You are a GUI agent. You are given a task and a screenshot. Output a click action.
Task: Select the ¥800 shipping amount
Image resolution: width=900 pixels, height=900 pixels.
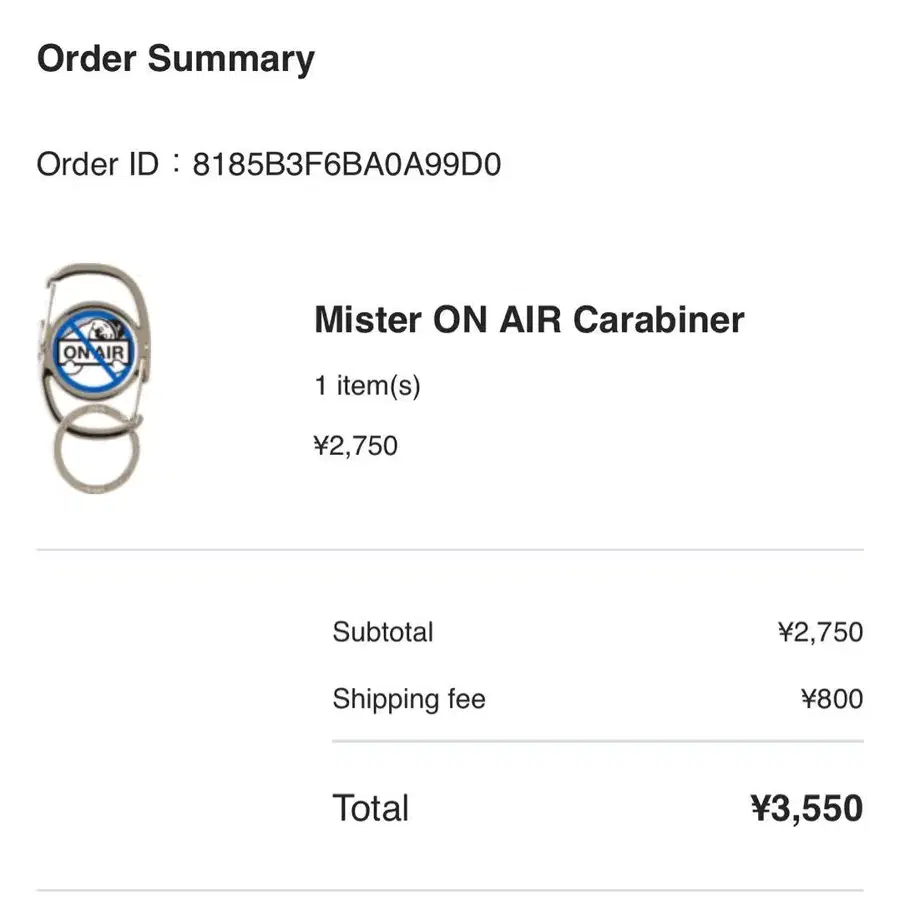(x=831, y=698)
